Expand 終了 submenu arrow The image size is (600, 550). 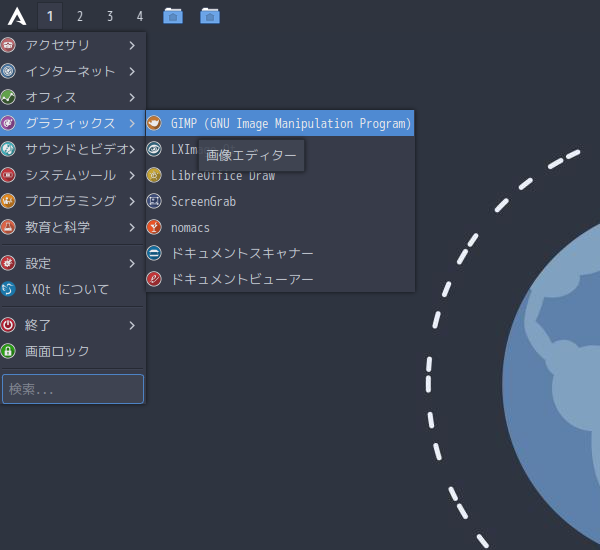coord(132,325)
